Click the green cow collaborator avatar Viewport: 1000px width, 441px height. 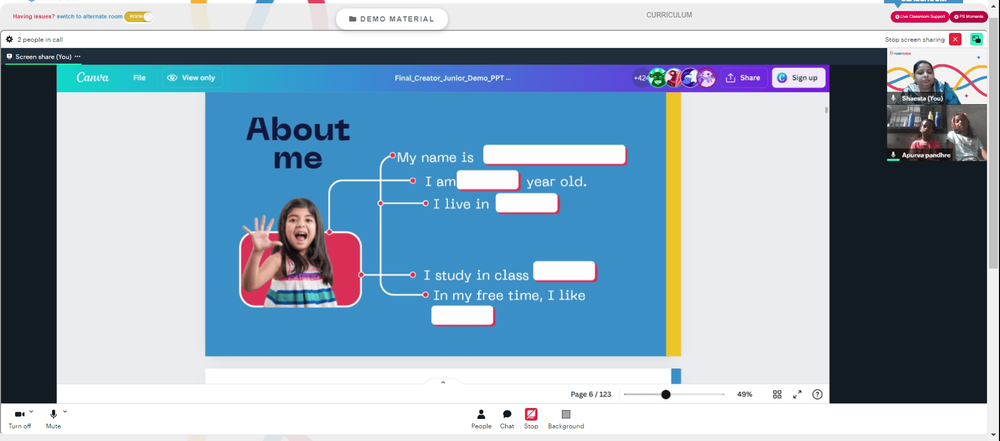pos(658,78)
